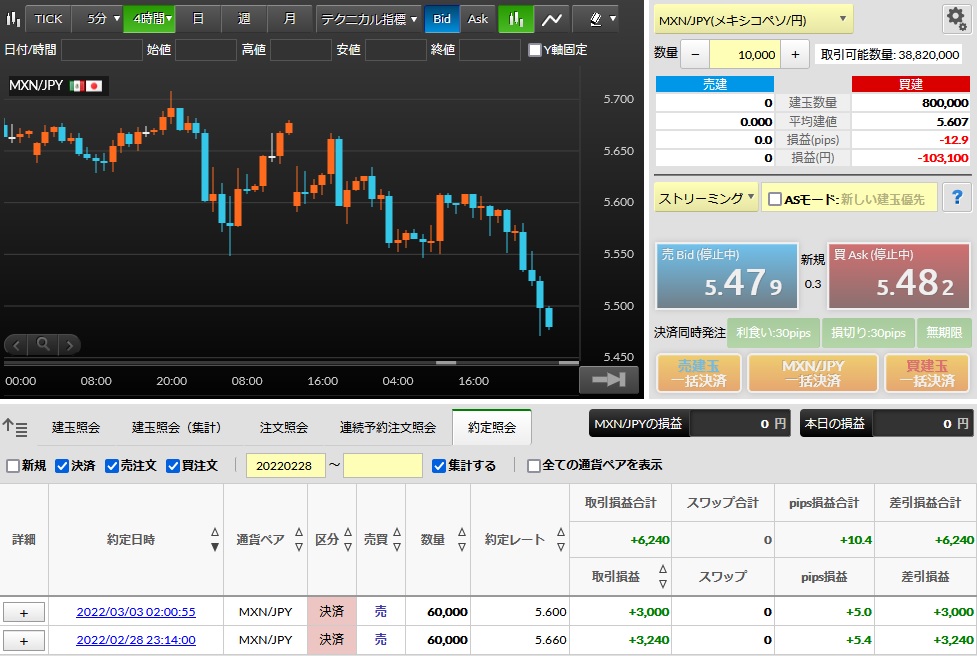Click the 売 Bid 5.479 sell button

coord(727,276)
